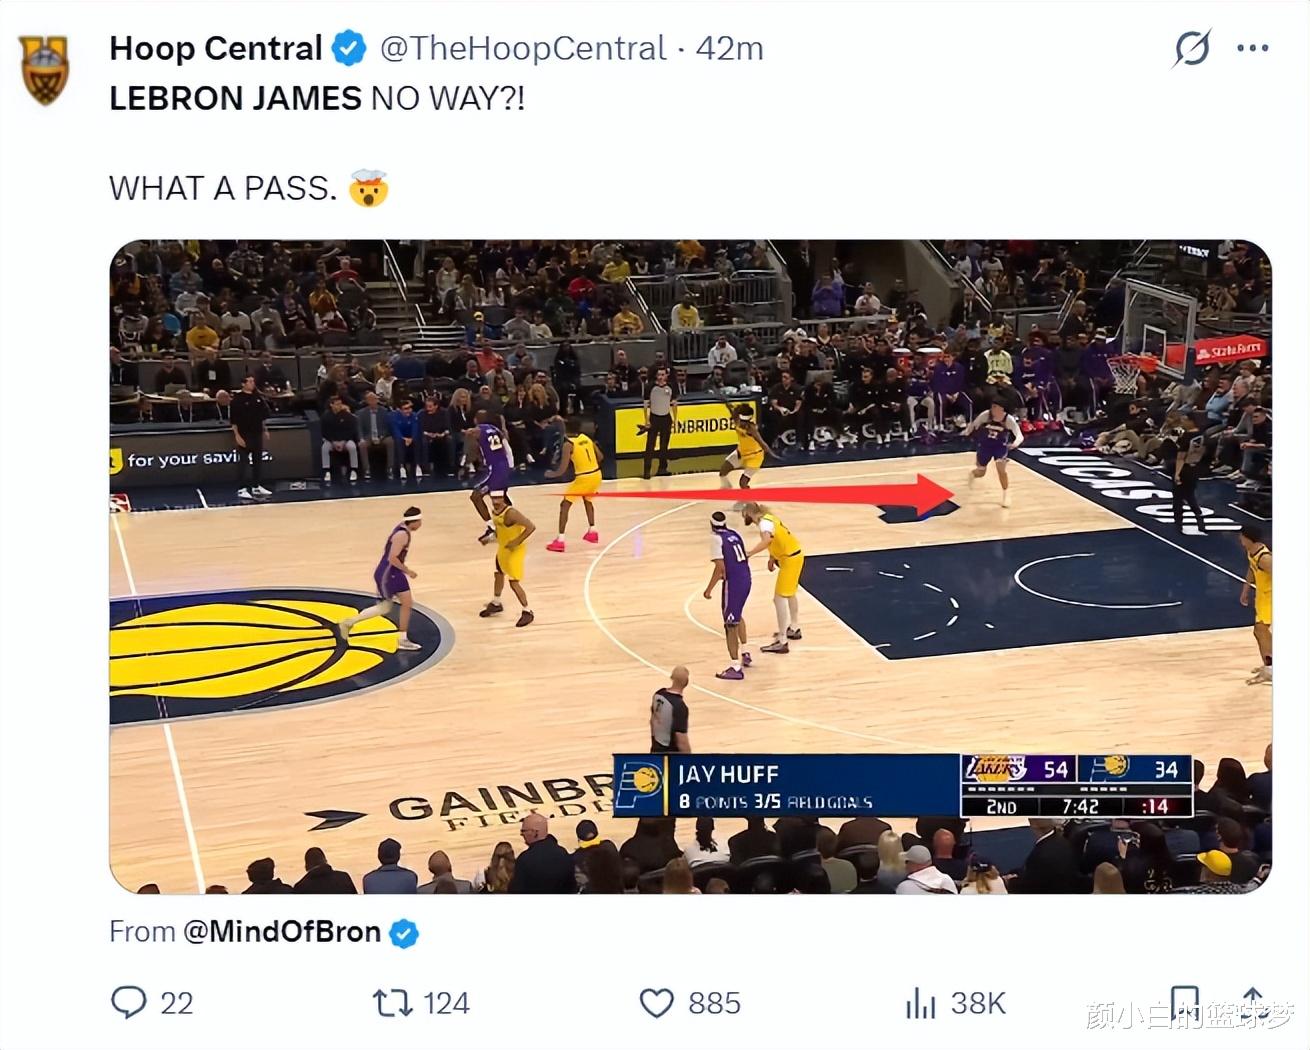This screenshot has height=1050, width=1310.
Task: Open view analytics bar-chart icon
Action: point(920,1002)
